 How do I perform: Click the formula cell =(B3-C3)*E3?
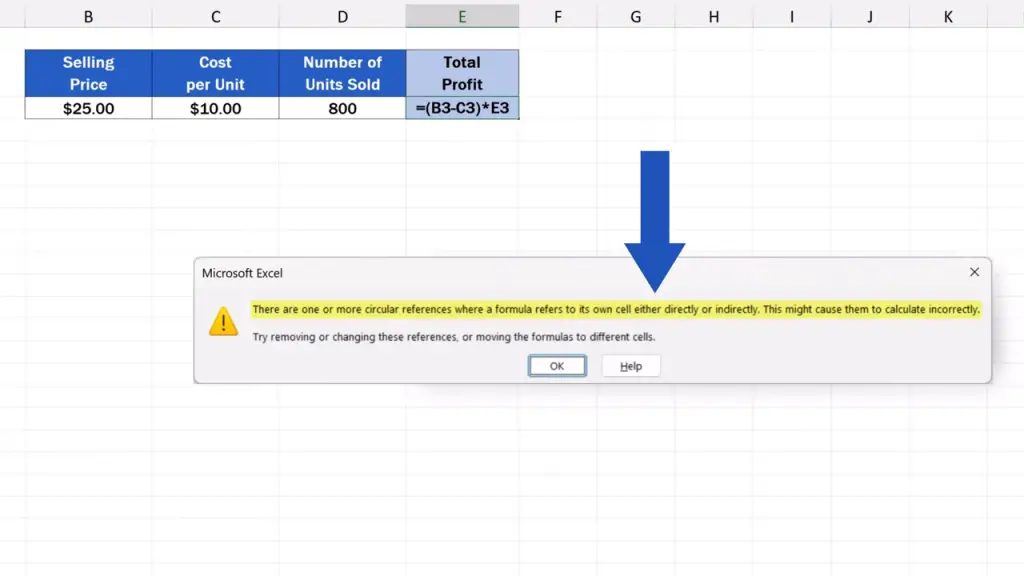click(462, 108)
